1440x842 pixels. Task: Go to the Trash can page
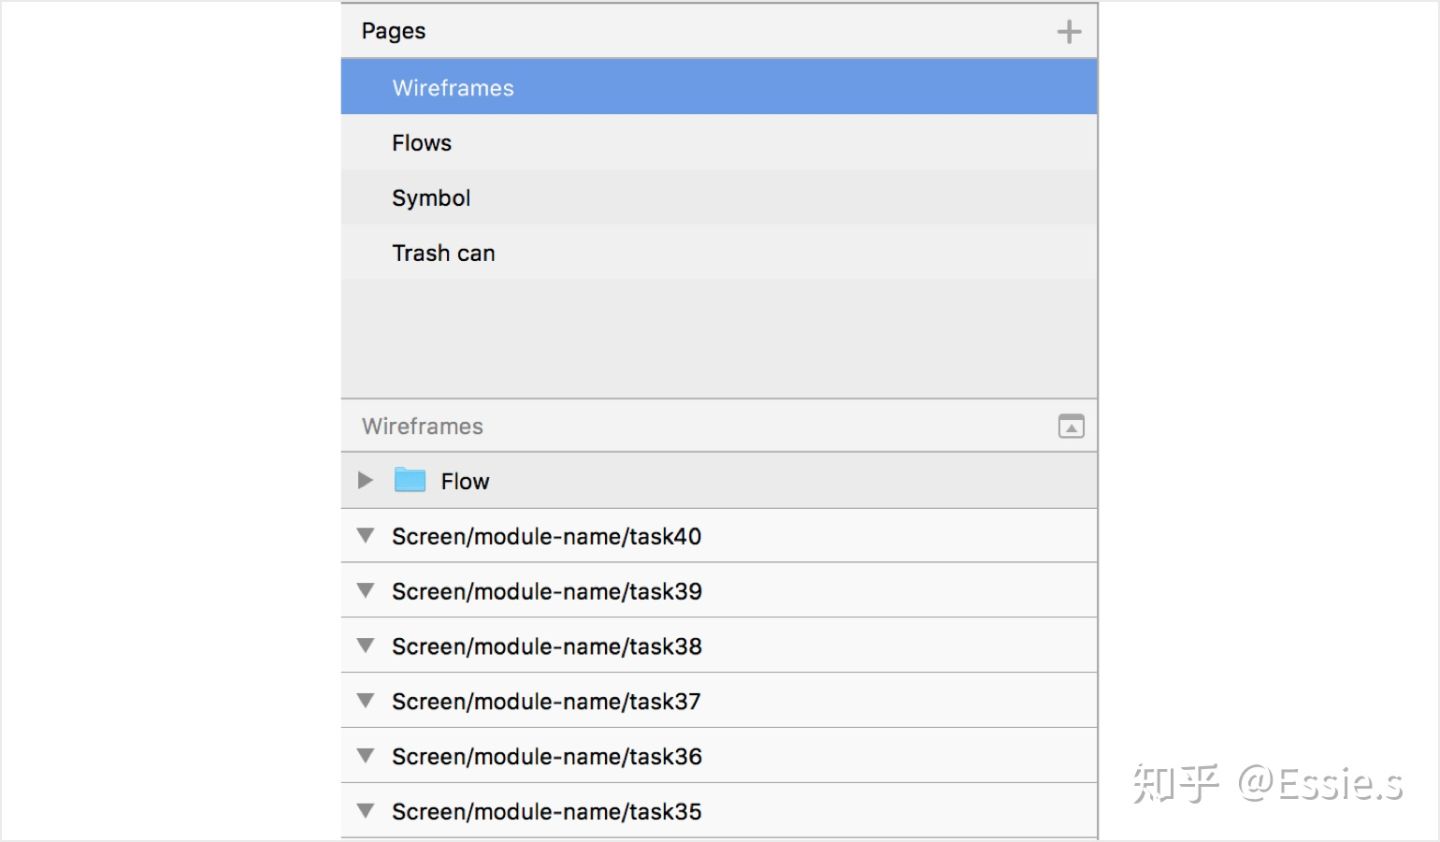[x=443, y=253]
